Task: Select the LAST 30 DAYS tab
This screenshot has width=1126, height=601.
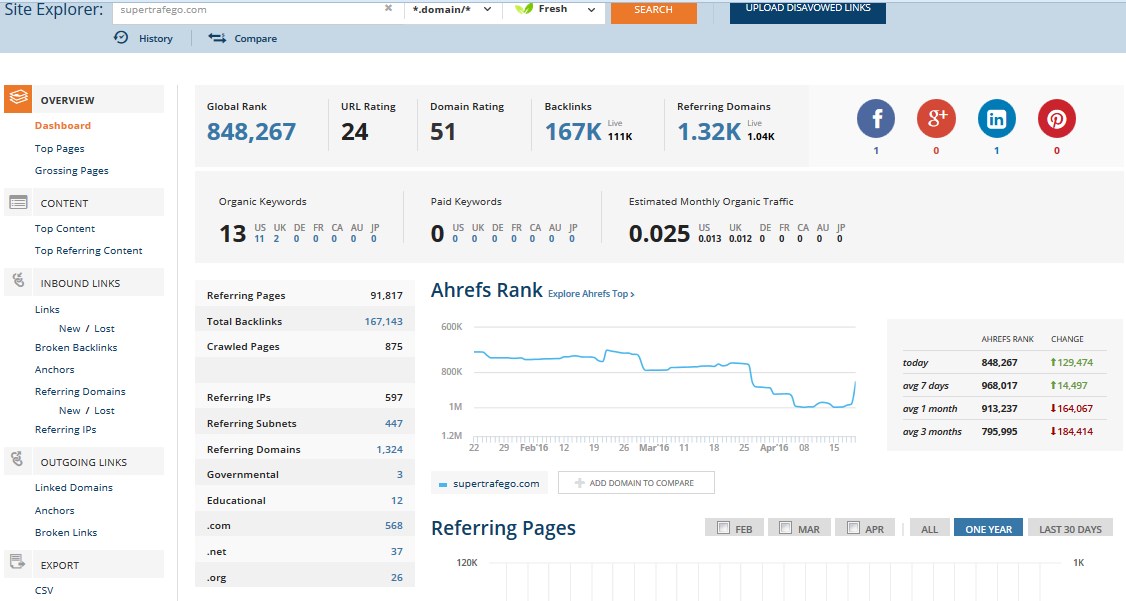Action: pos(1069,529)
